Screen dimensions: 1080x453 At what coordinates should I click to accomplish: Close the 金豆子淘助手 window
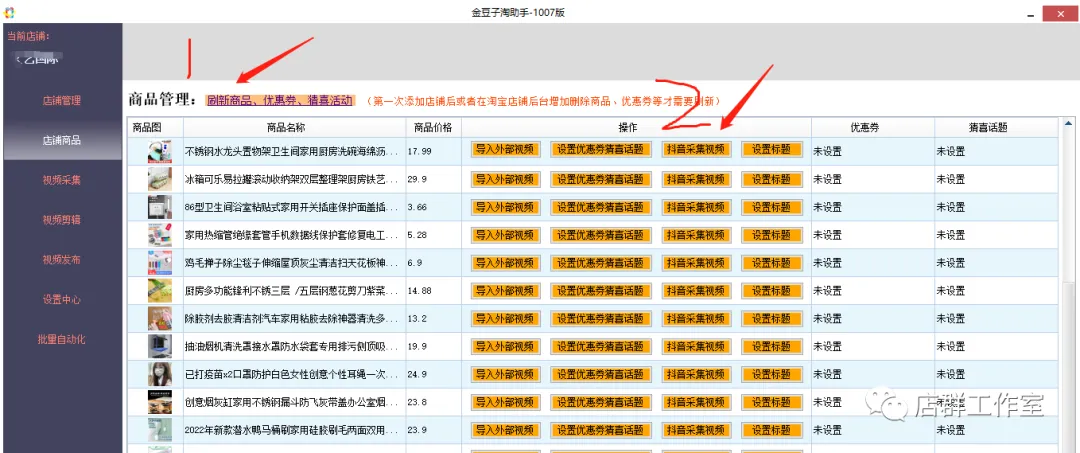pyautogui.click(x=1061, y=14)
